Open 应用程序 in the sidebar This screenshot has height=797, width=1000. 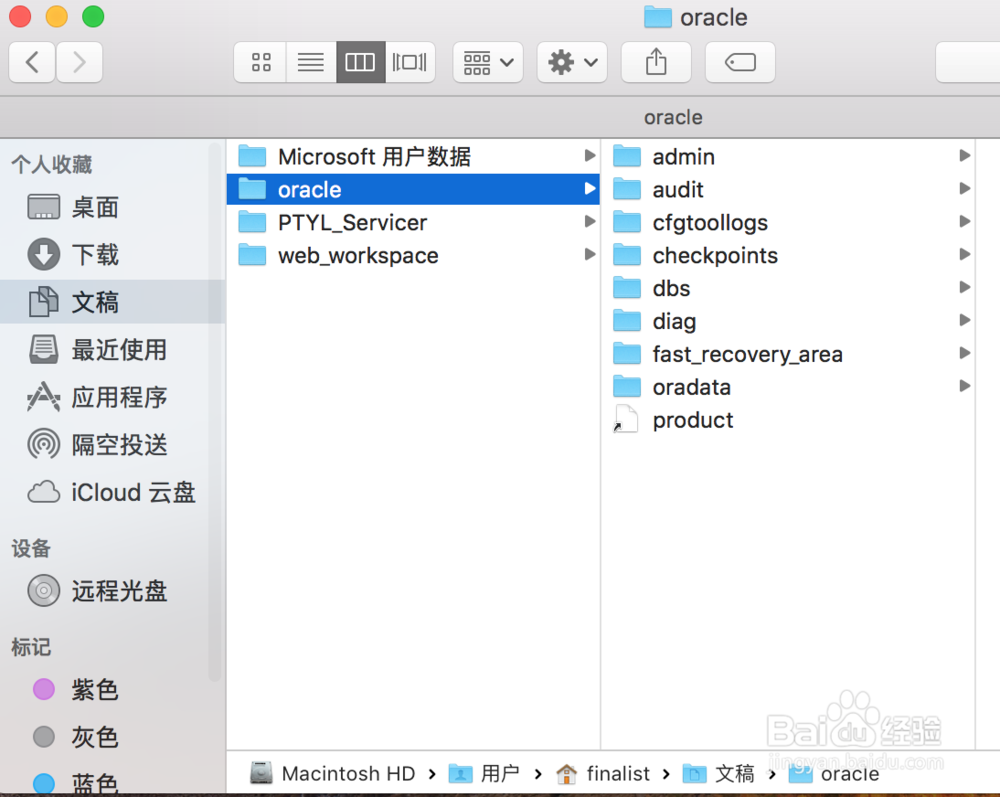(112, 397)
